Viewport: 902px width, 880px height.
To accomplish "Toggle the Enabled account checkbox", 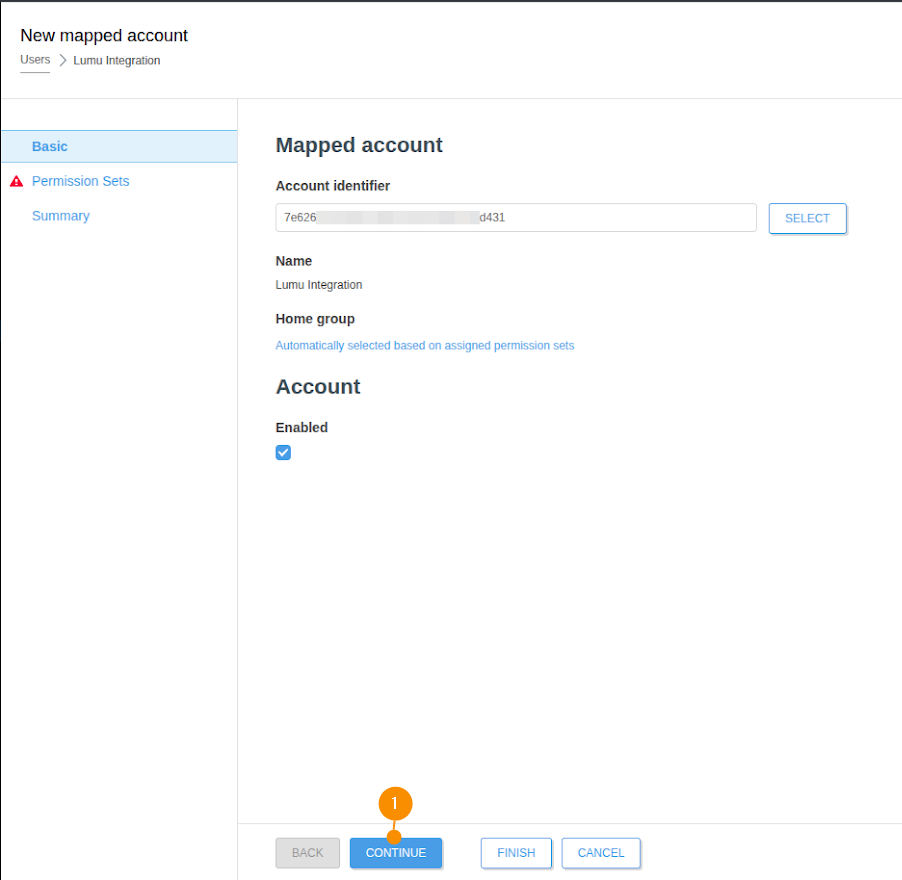I will click(283, 453).
